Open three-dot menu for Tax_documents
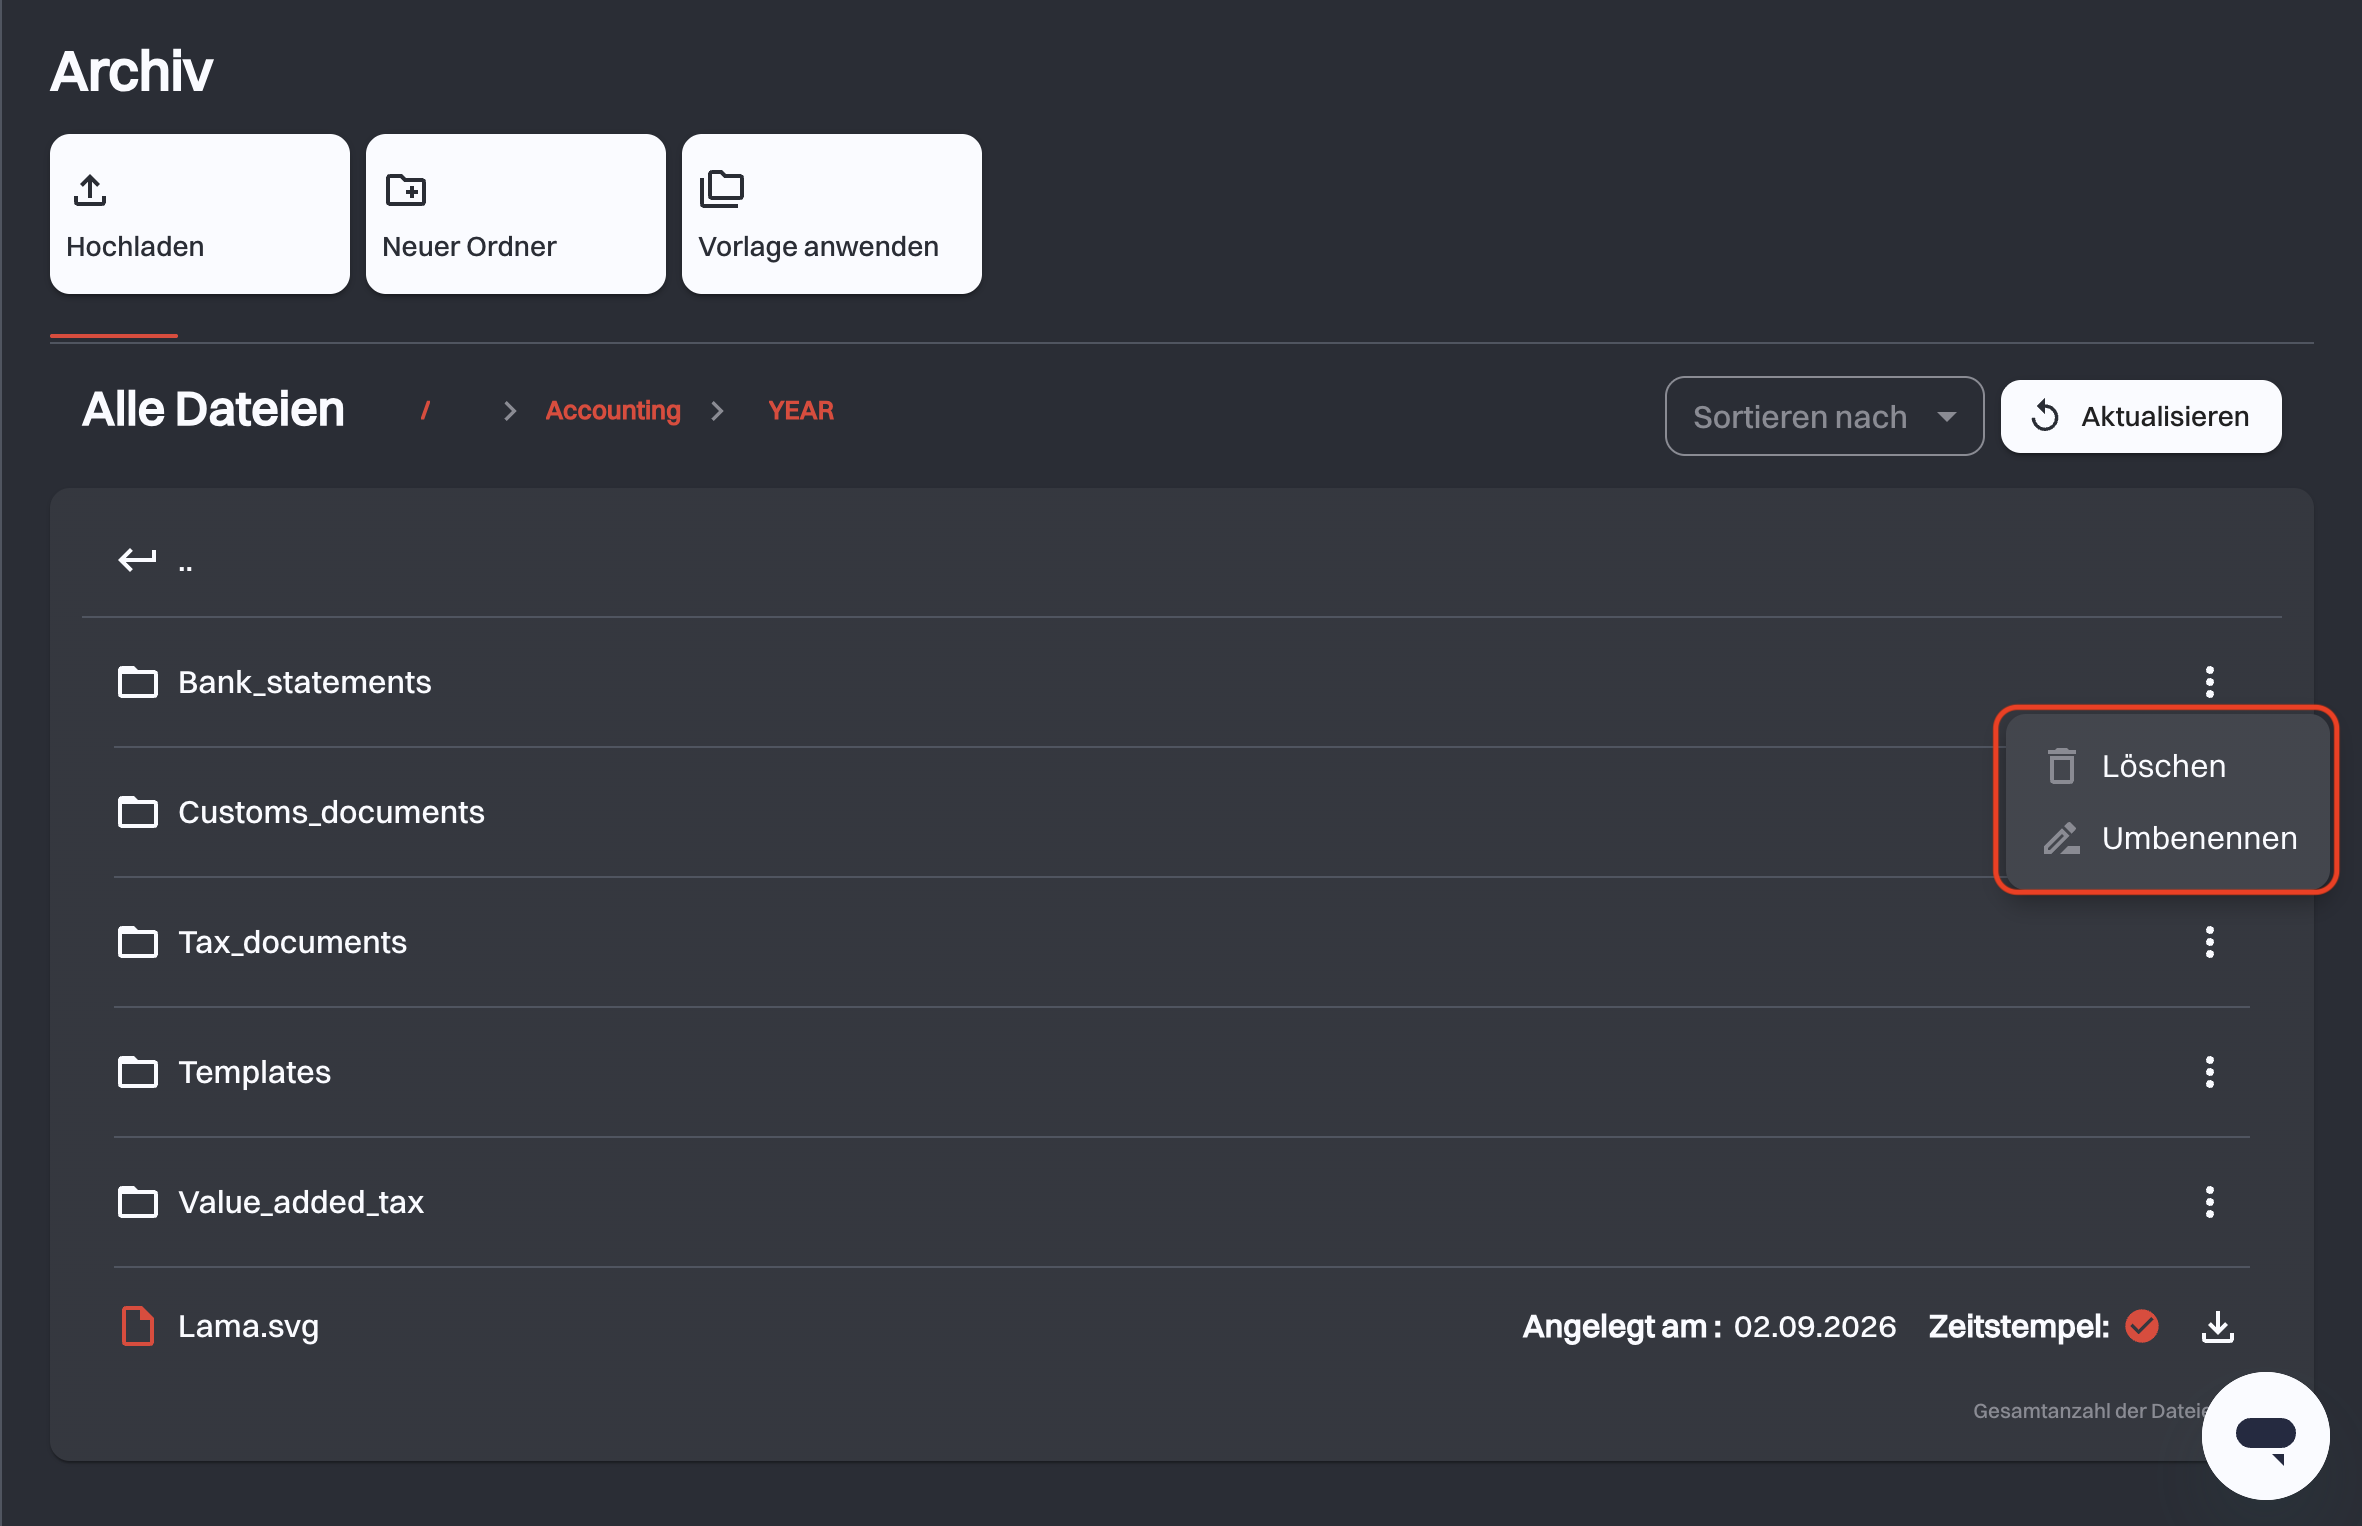This screenshot has height=1526, width=2362. [x=2210, y=942]
